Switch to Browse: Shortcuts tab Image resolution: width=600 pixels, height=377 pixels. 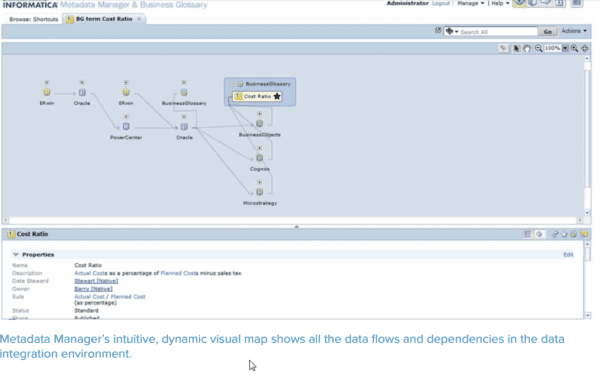[x=34, y=19]
